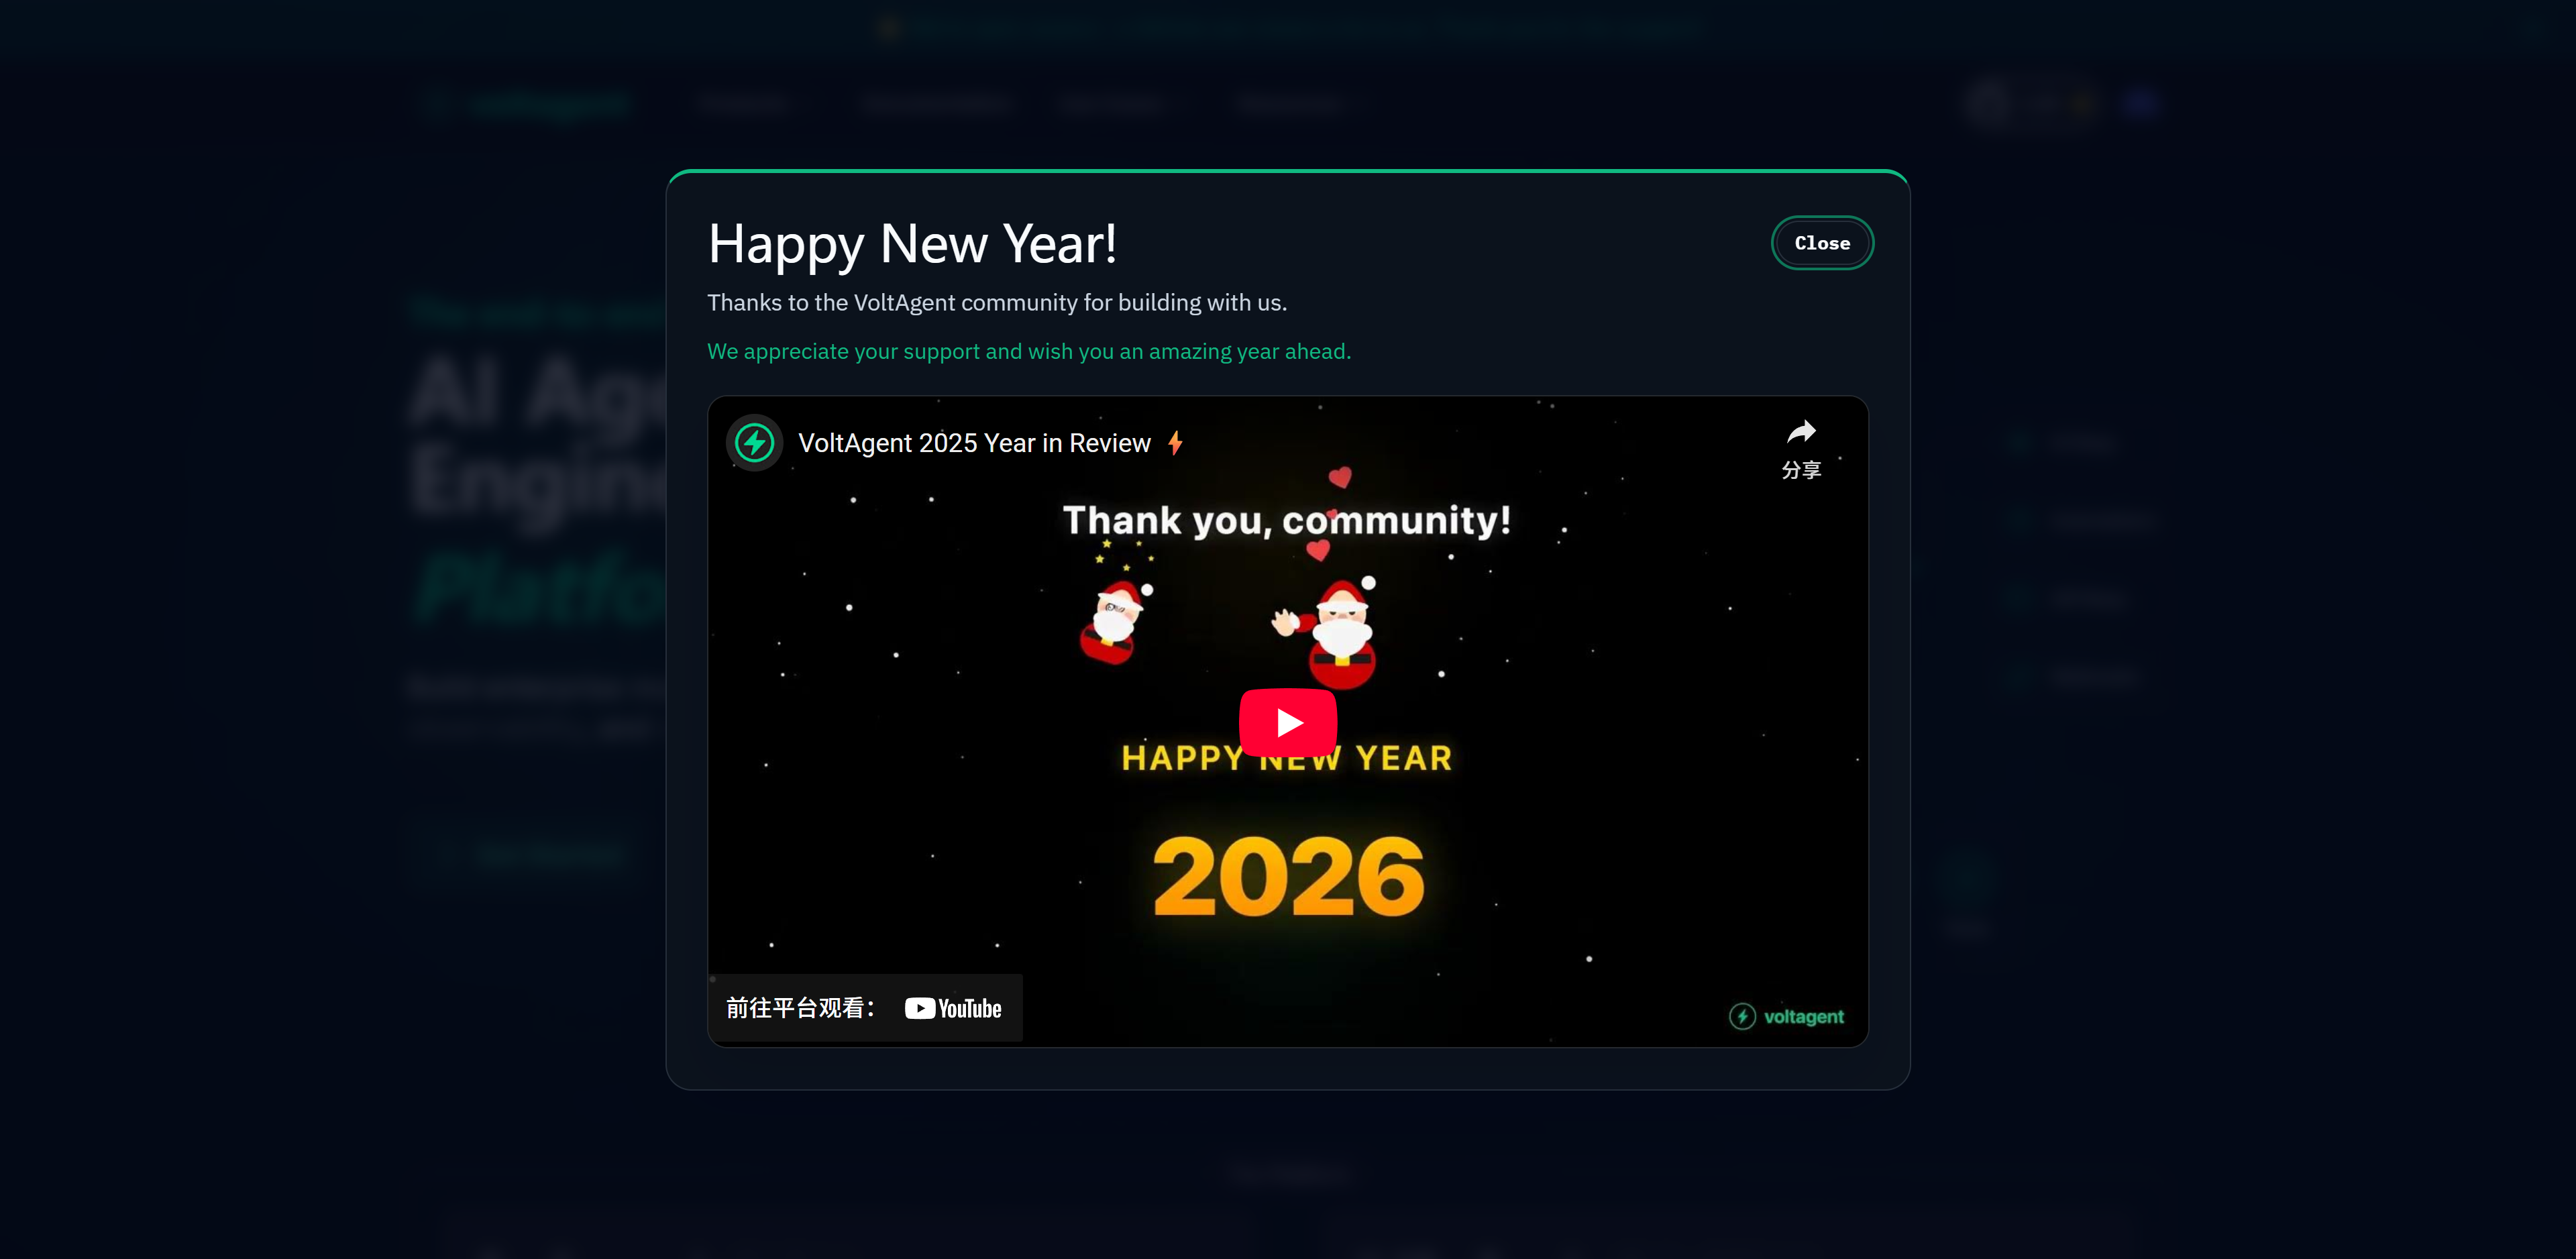Click the voltagent watermark in the video corner
This screenshot has height=1259, width=2576.
1786,1017
